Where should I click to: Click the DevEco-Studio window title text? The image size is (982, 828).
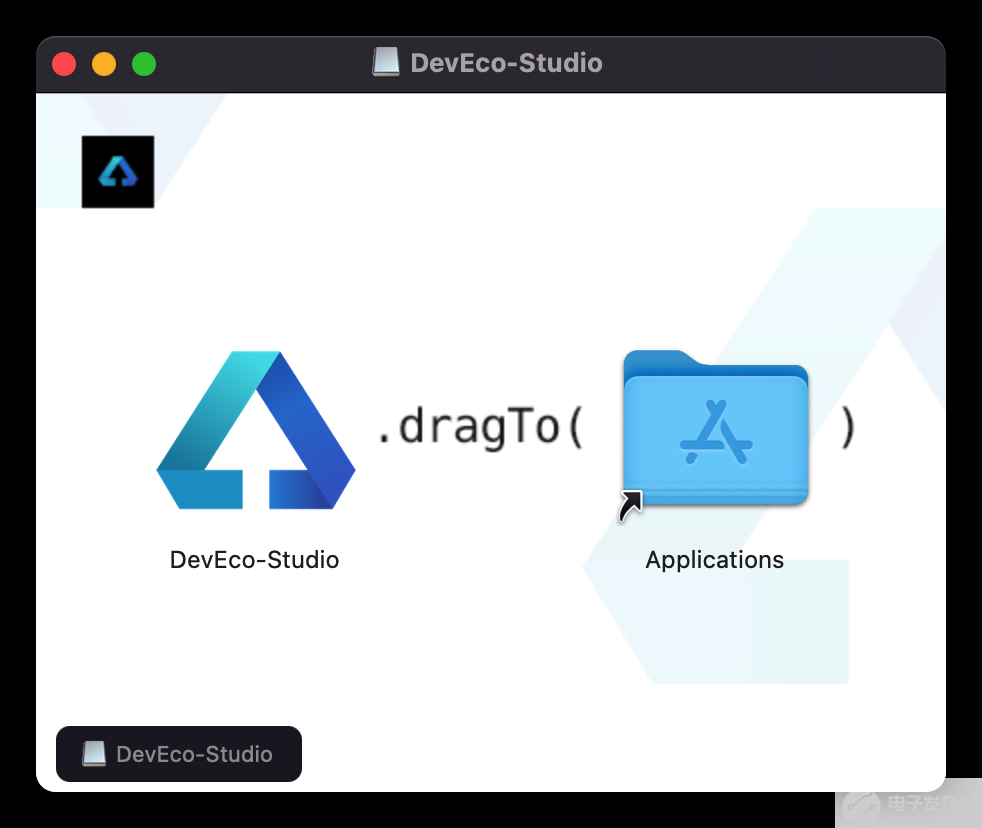(507, 63)
